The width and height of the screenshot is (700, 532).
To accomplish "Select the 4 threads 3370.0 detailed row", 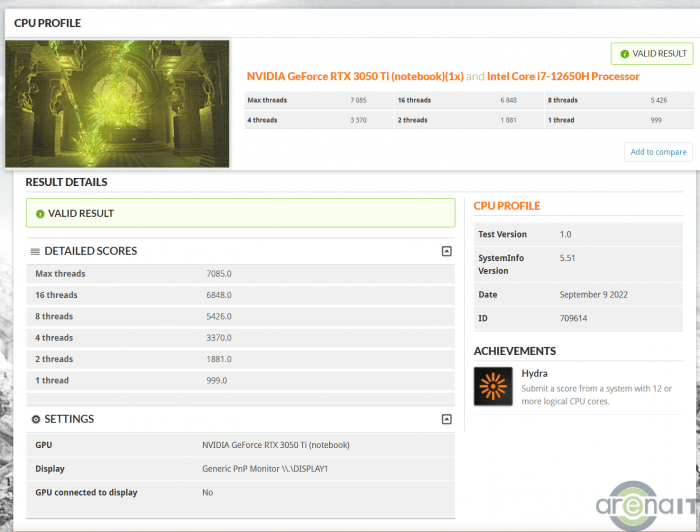I will pyautogui.click(x=241, y=338).
